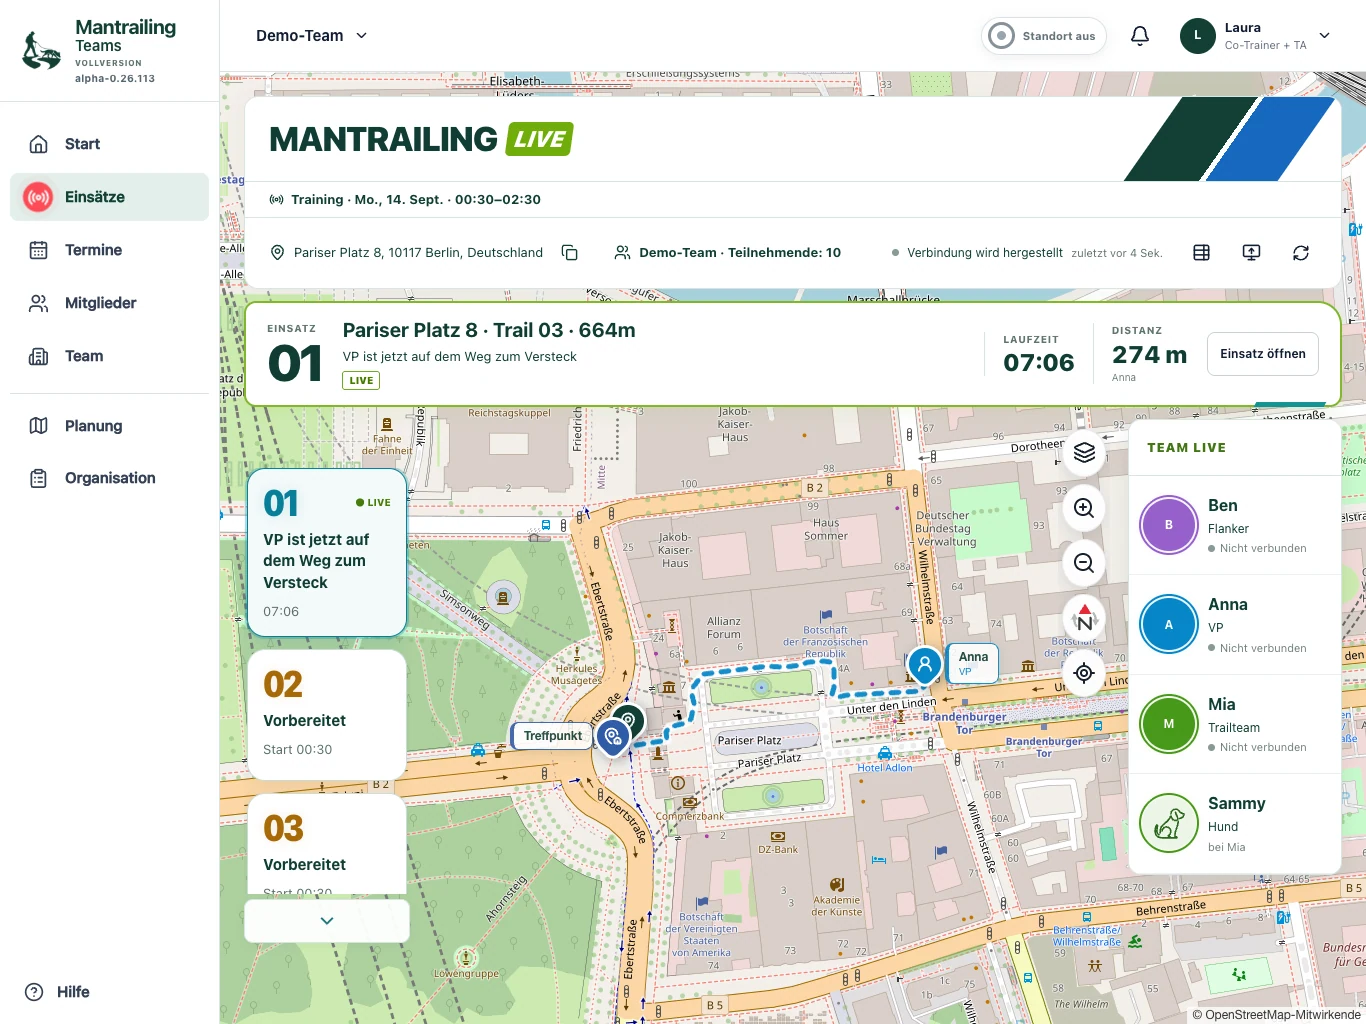This screenshot has height=1024, width=1366.
Task: Select Ben Flanker in Team Live
Action: tap(1235, 525)
